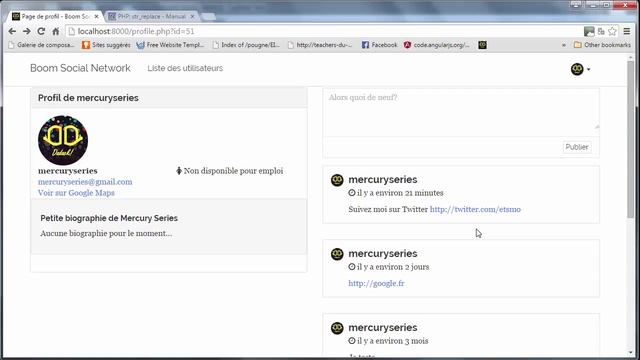Click the Publier button
640x360 pixels.
(577, 147)
